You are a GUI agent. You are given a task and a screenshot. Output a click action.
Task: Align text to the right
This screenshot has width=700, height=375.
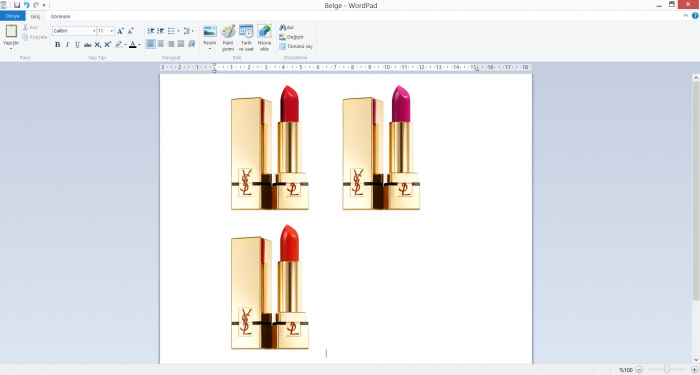(171, 44)
